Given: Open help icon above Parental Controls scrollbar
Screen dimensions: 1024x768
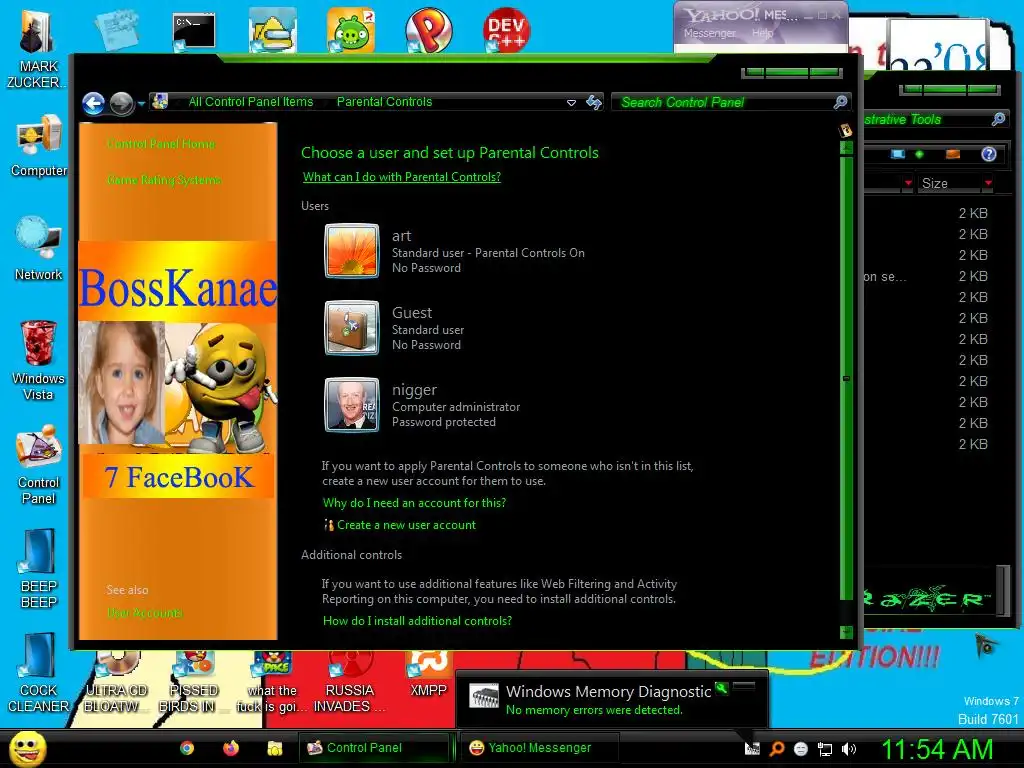Looking at the screenshot, I should pyautogui.click(x=846, y=130).
